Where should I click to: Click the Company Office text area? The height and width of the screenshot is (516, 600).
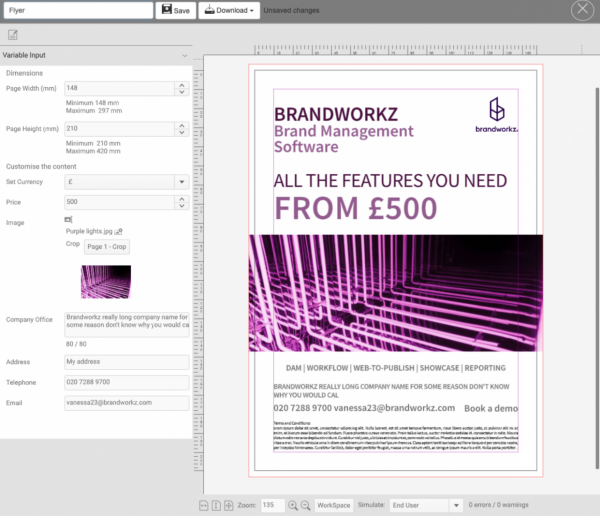pos(127,325)
